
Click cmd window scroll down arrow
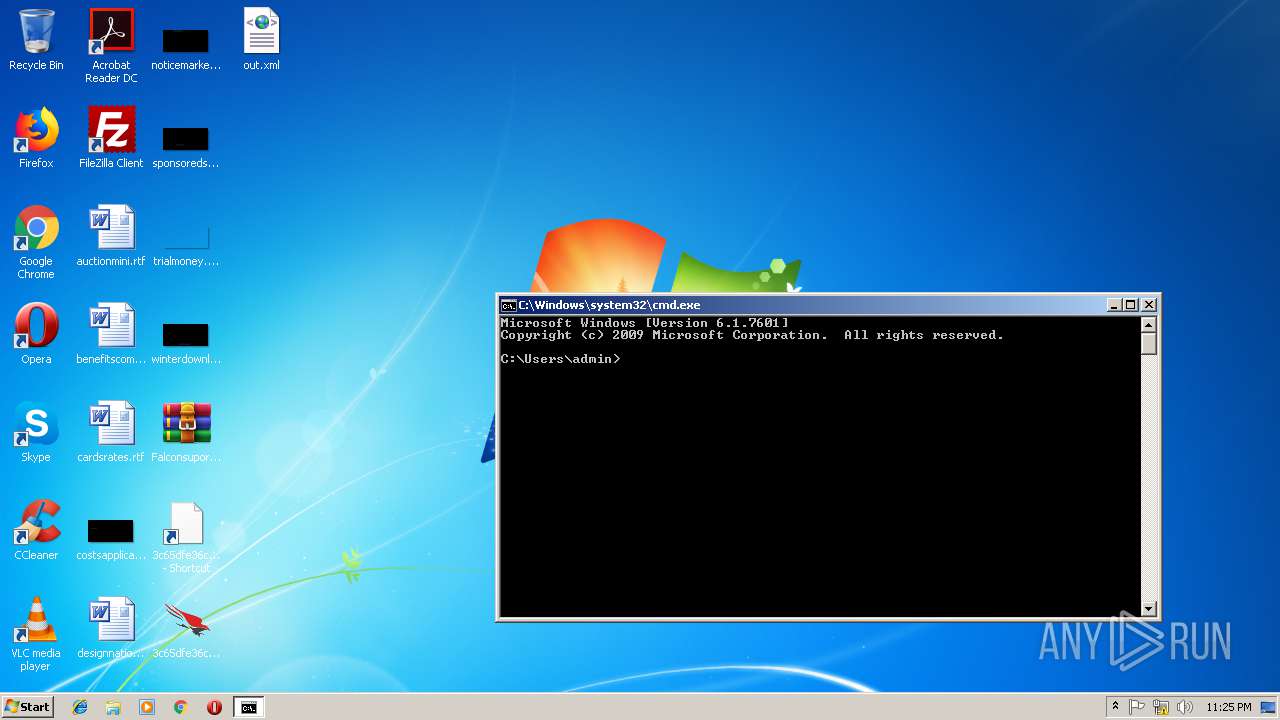[1149, 608]
